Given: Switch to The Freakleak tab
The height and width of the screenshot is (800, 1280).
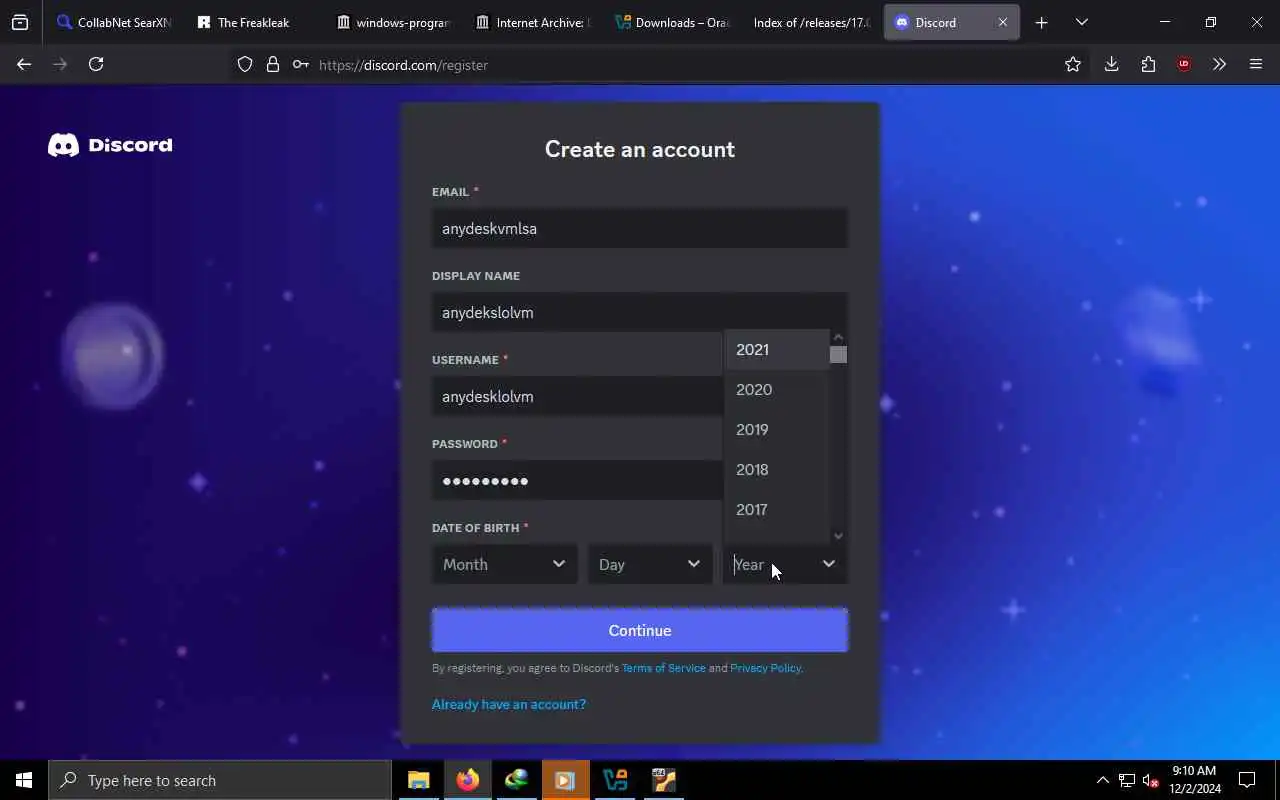Looking at the screenshot, I should pos(253,22).
